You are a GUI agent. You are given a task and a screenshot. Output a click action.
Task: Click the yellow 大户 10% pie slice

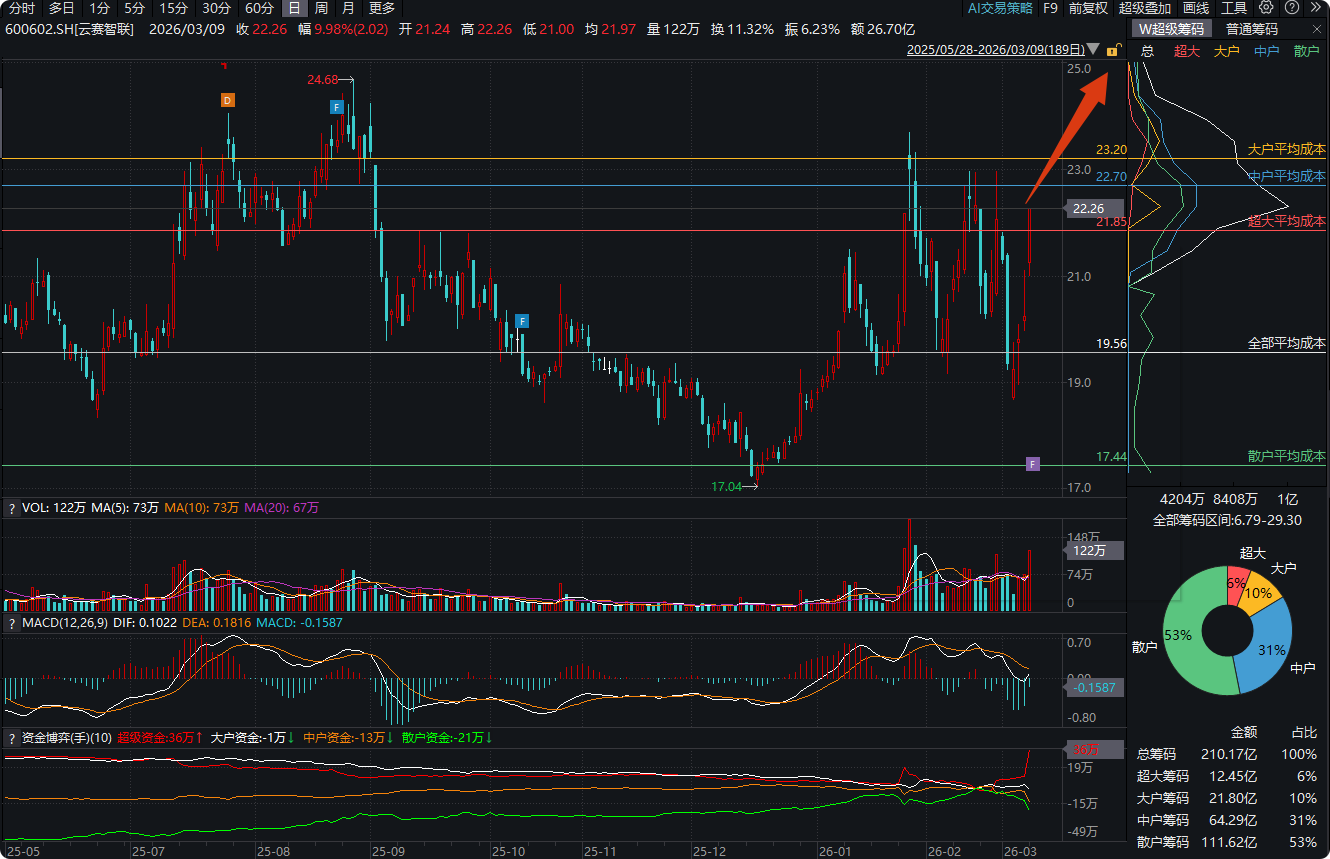tap(1259, 593)
